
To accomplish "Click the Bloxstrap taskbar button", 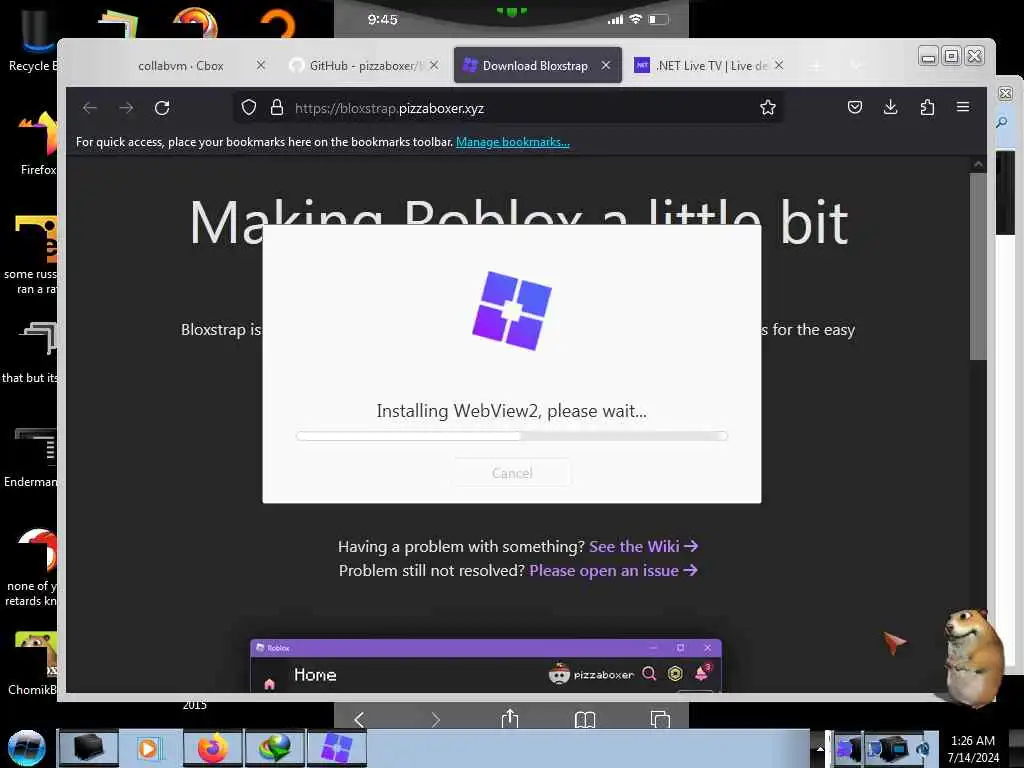I will click(337, 748).
